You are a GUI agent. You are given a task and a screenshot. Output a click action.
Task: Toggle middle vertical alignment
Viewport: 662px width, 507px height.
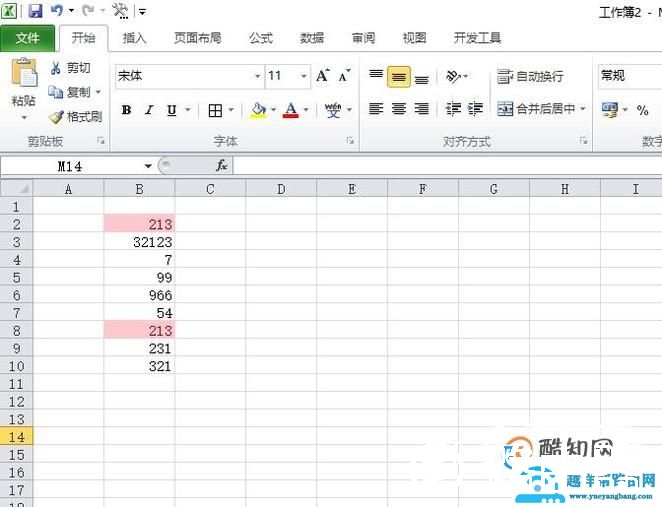pos(399,76)
